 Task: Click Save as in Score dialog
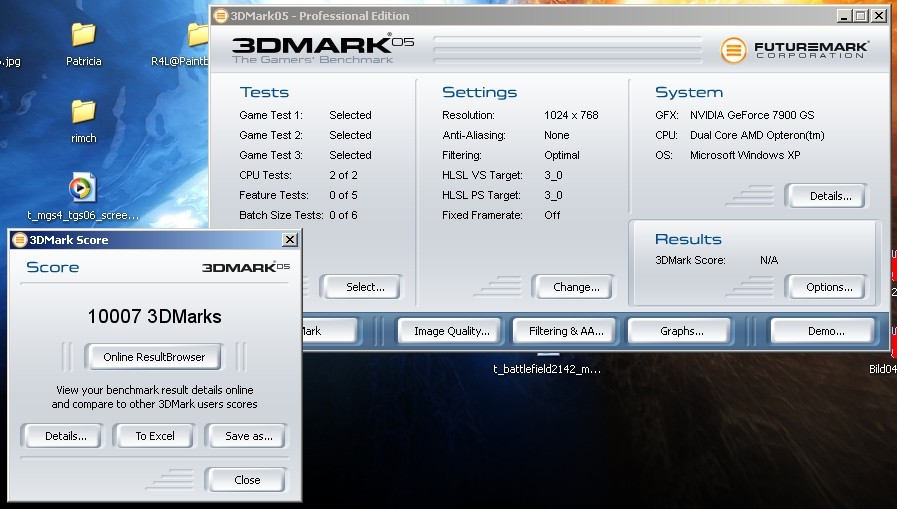pyautogui.click(x=248, y=436)
